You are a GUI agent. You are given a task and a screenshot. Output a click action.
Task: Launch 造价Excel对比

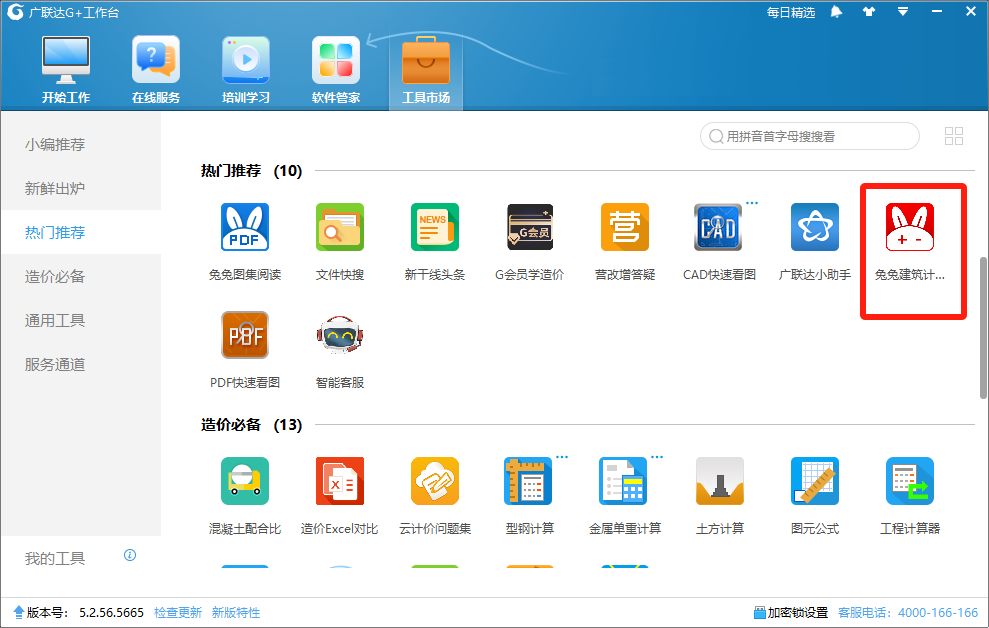click(339, 481)
